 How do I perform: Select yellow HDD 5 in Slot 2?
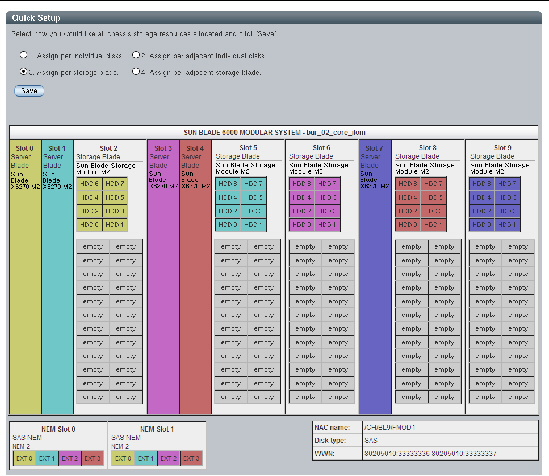coord(115,197)
